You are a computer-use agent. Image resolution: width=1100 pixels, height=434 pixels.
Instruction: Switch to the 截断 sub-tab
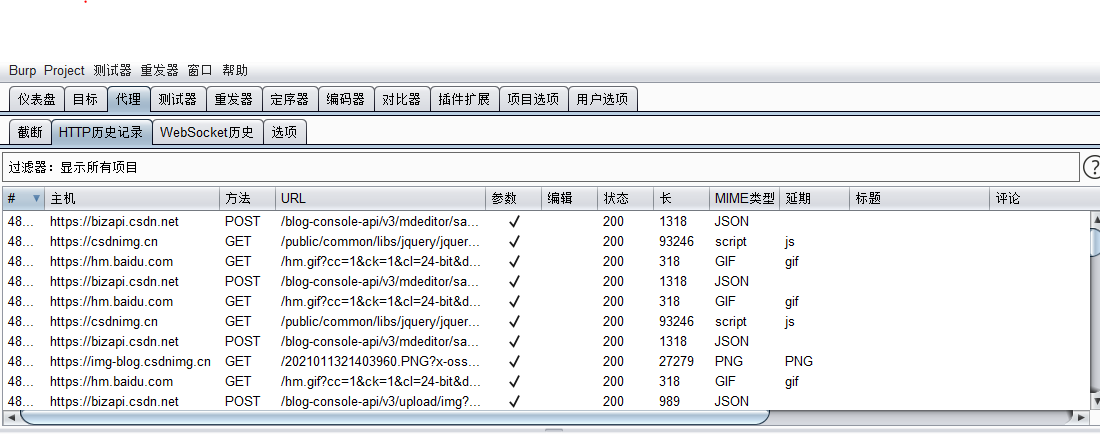click(30, 132)
